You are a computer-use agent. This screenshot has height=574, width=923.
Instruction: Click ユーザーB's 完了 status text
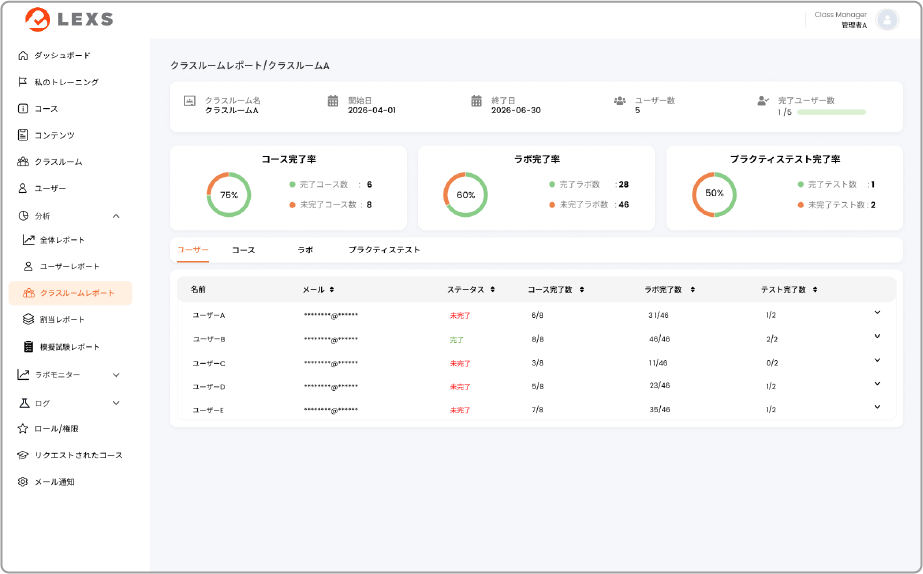[x=457, y=340]
